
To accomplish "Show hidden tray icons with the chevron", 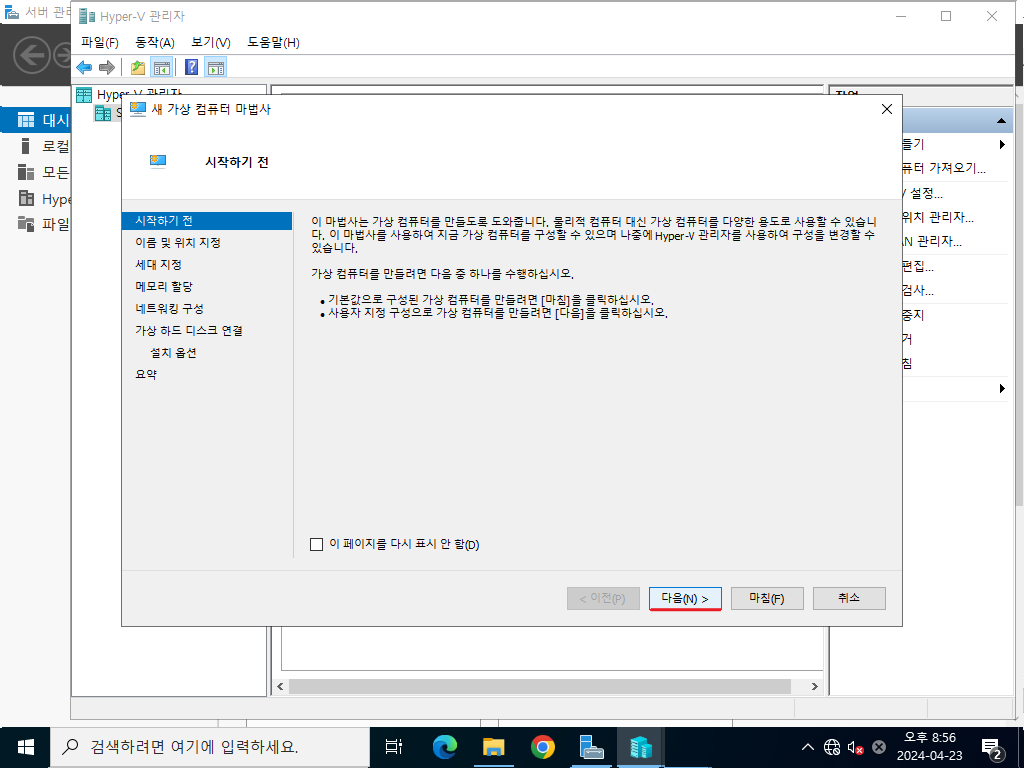I will (x=808, y=747).
